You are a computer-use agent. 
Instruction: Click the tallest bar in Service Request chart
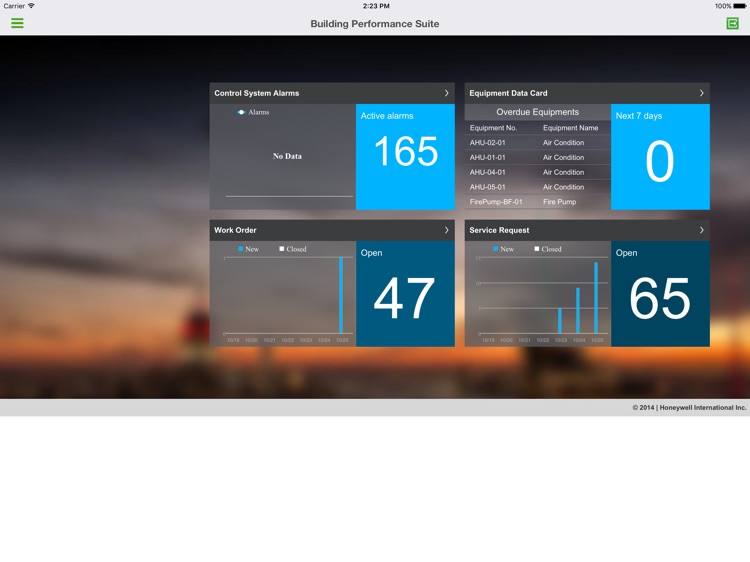[596, 298]
